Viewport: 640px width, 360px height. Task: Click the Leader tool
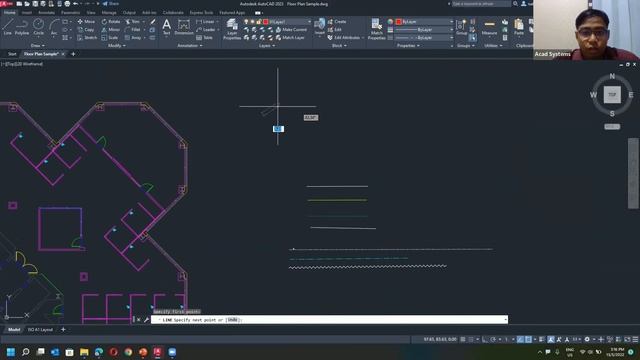pyautogui.click(x=206, y=30)
